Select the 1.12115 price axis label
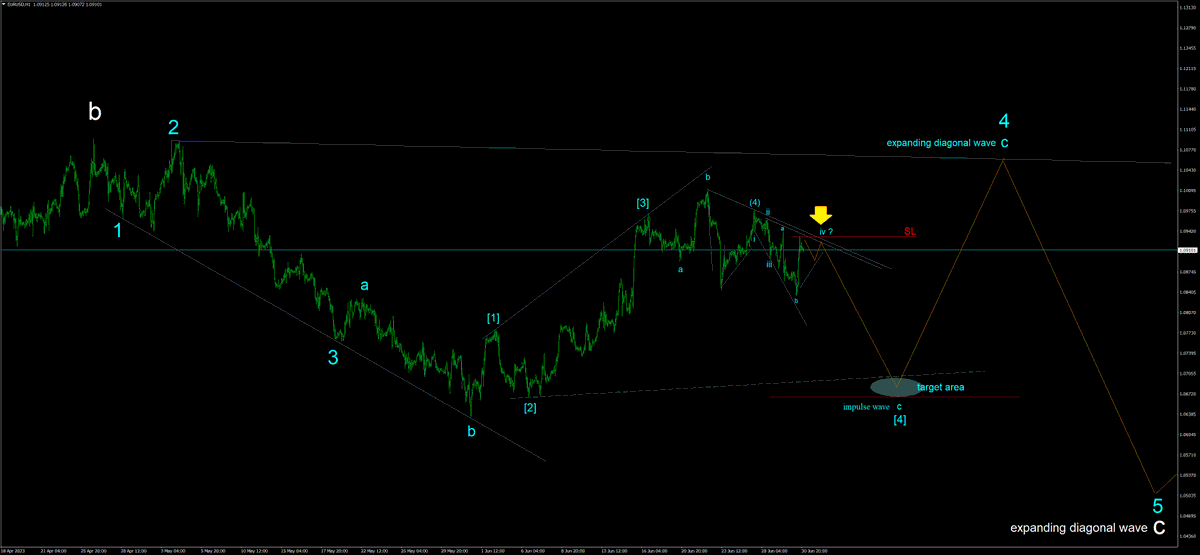Viewport: 1200px width, 555px height. [1186, 67]
